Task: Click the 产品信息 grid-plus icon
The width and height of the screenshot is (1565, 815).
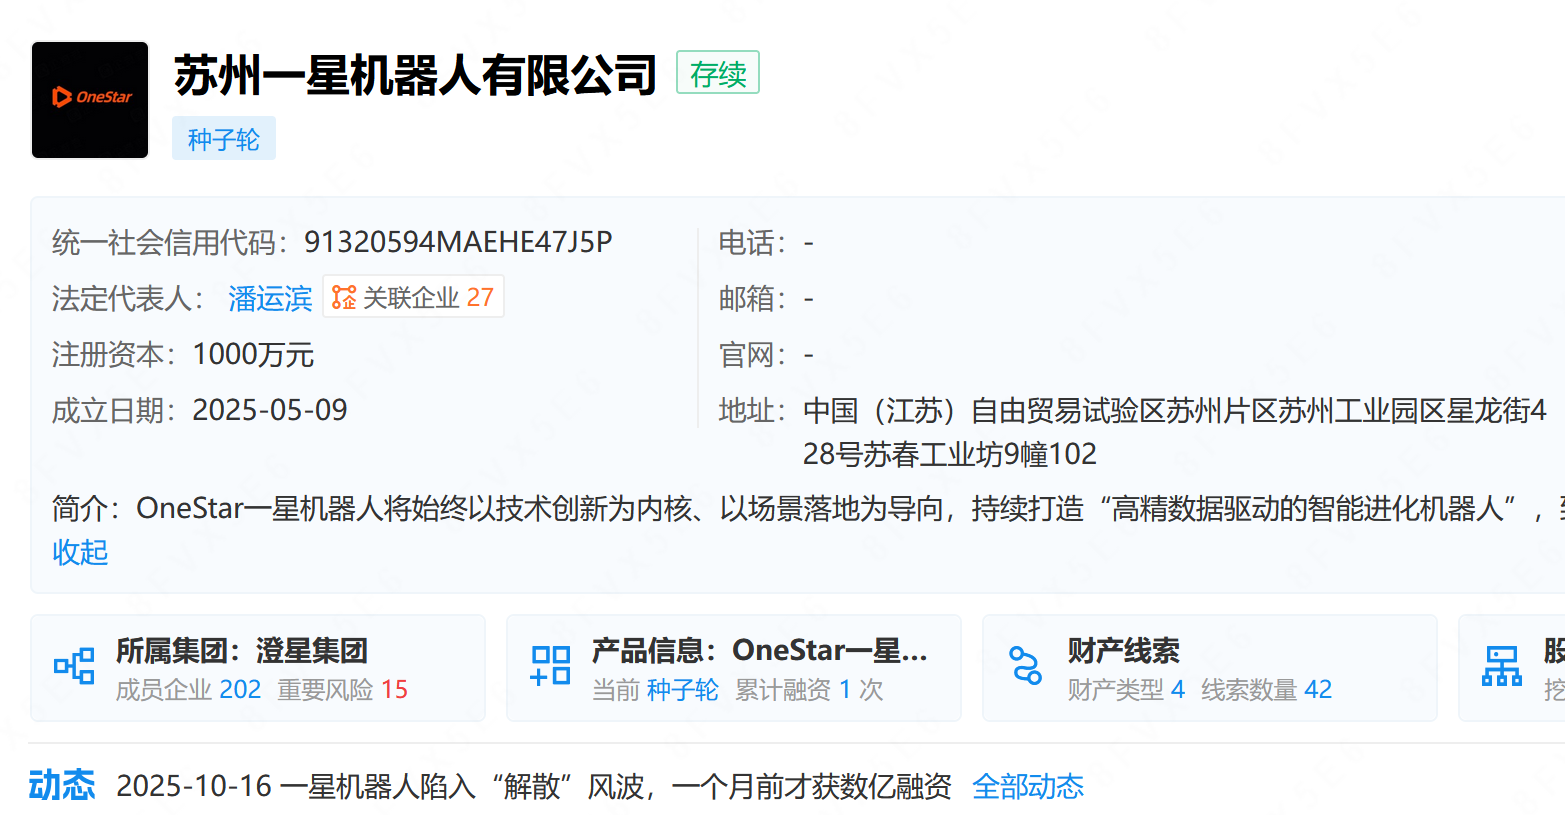Action: tap(550, 666)
